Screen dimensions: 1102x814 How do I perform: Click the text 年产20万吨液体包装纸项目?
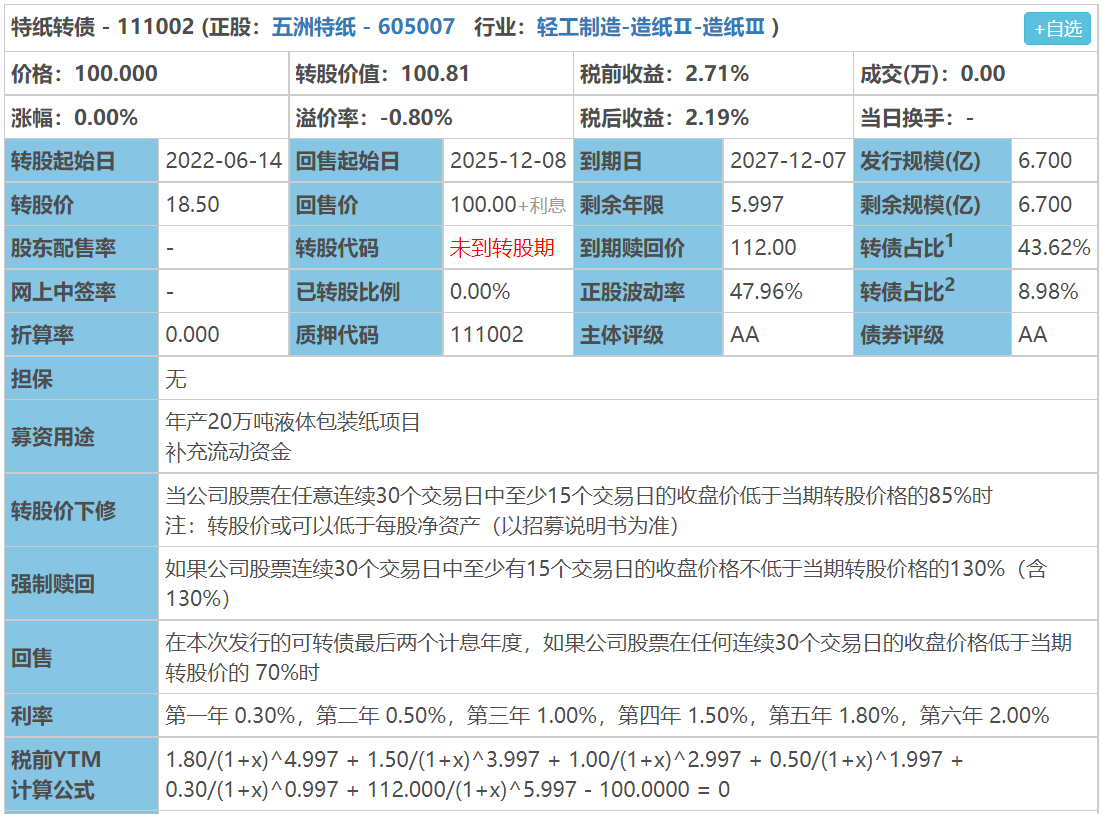pyautogui.click(x=292, y=422)
